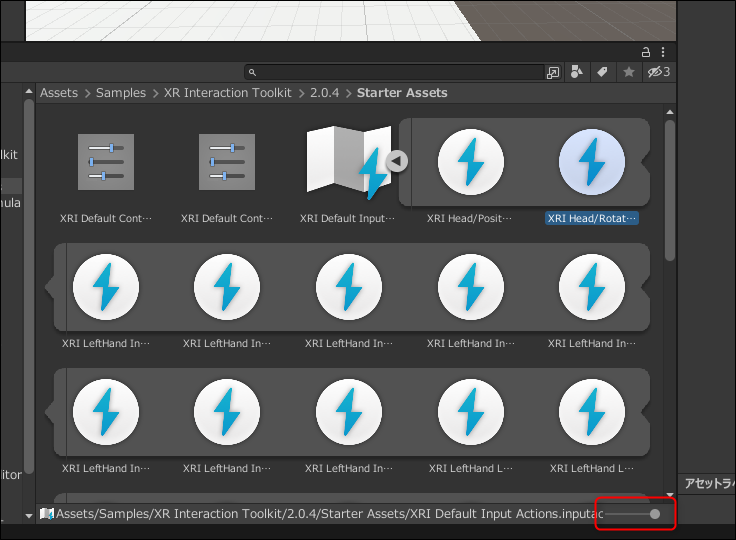
Task: Click the folder tree scrollbar up arrow
Action: pos(29,91)
